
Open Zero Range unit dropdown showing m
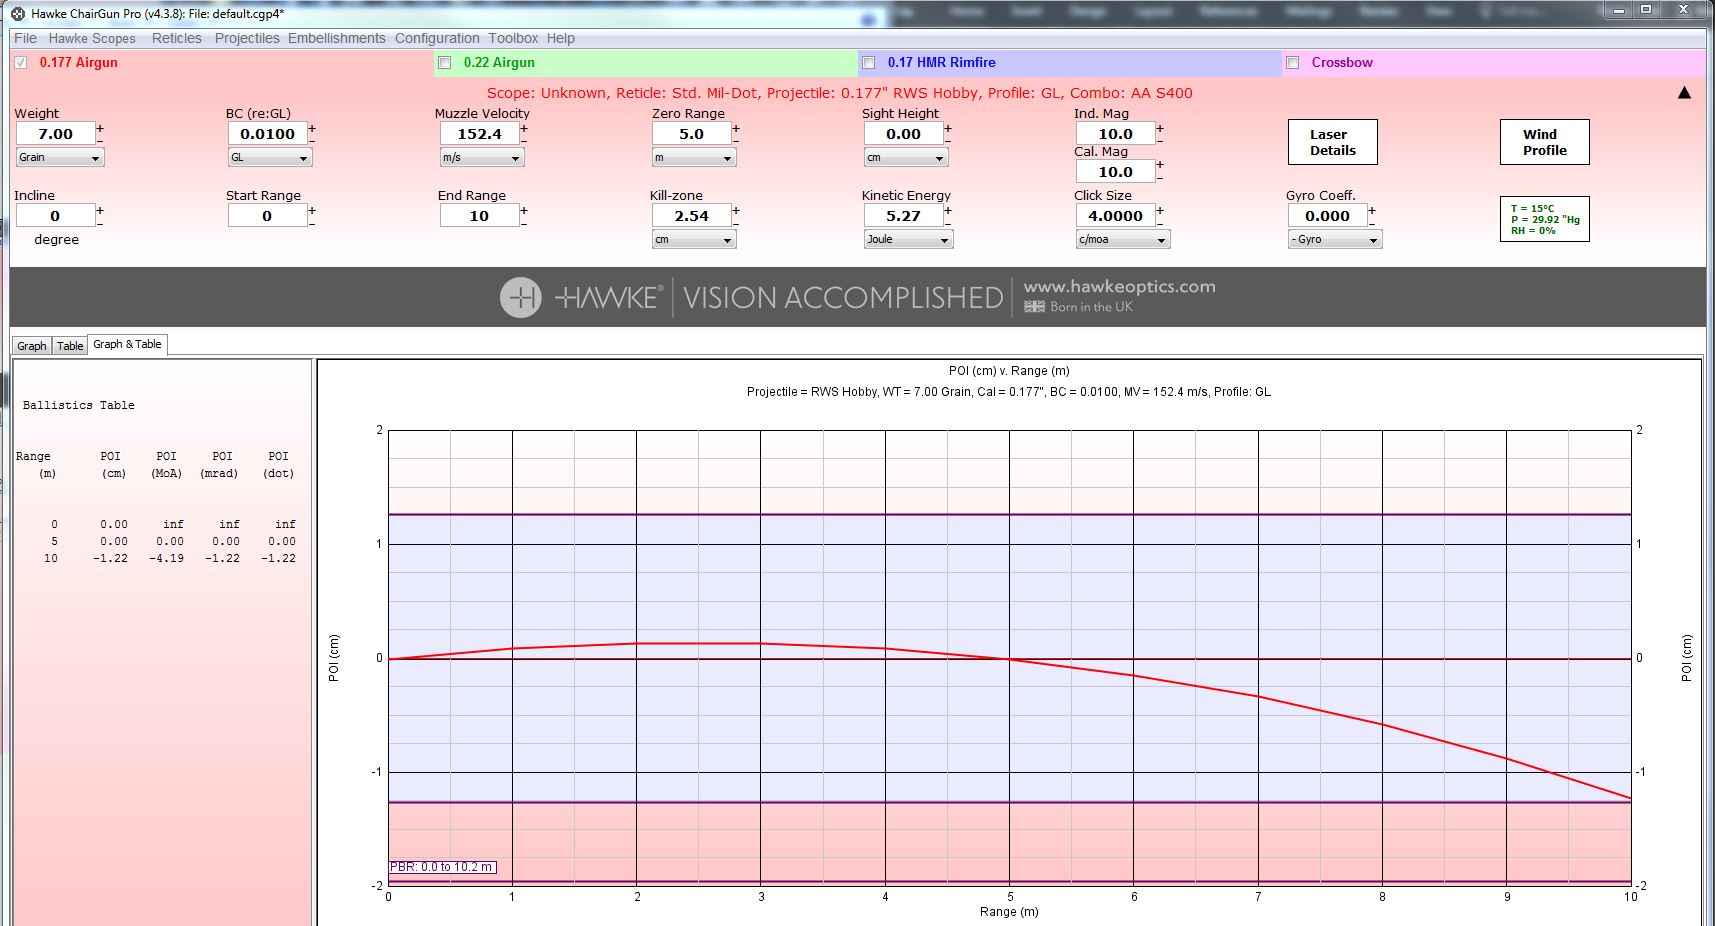click(694, 157)
